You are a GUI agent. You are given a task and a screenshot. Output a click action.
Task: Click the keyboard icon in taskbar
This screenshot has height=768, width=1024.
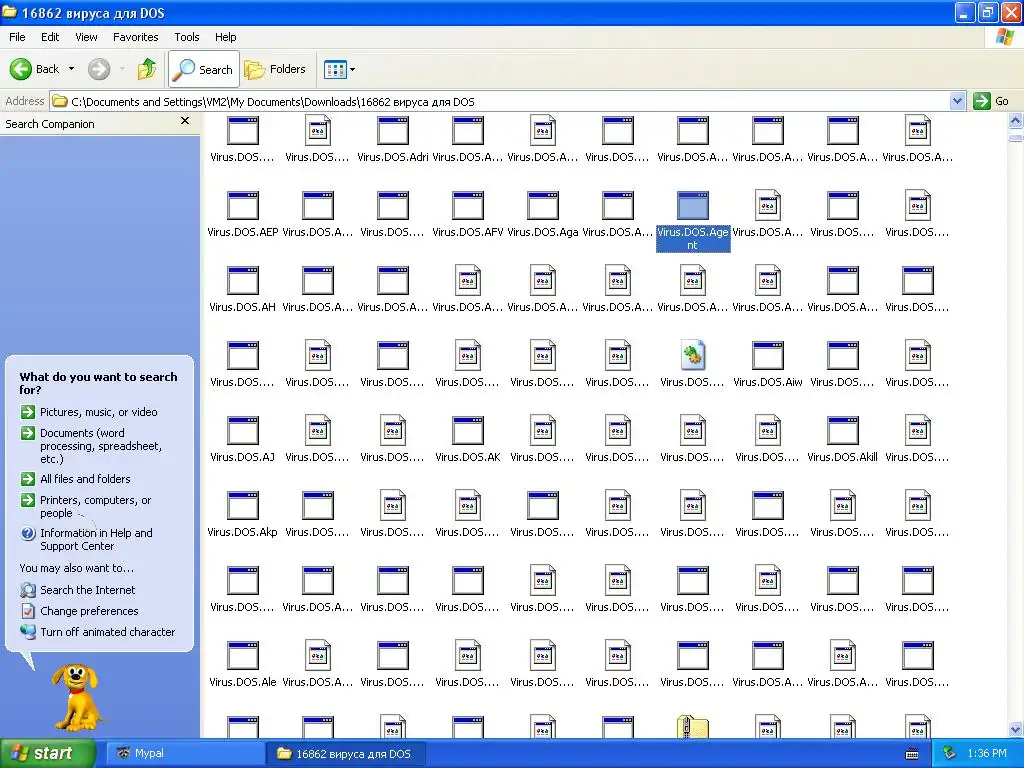coord(912,754)
